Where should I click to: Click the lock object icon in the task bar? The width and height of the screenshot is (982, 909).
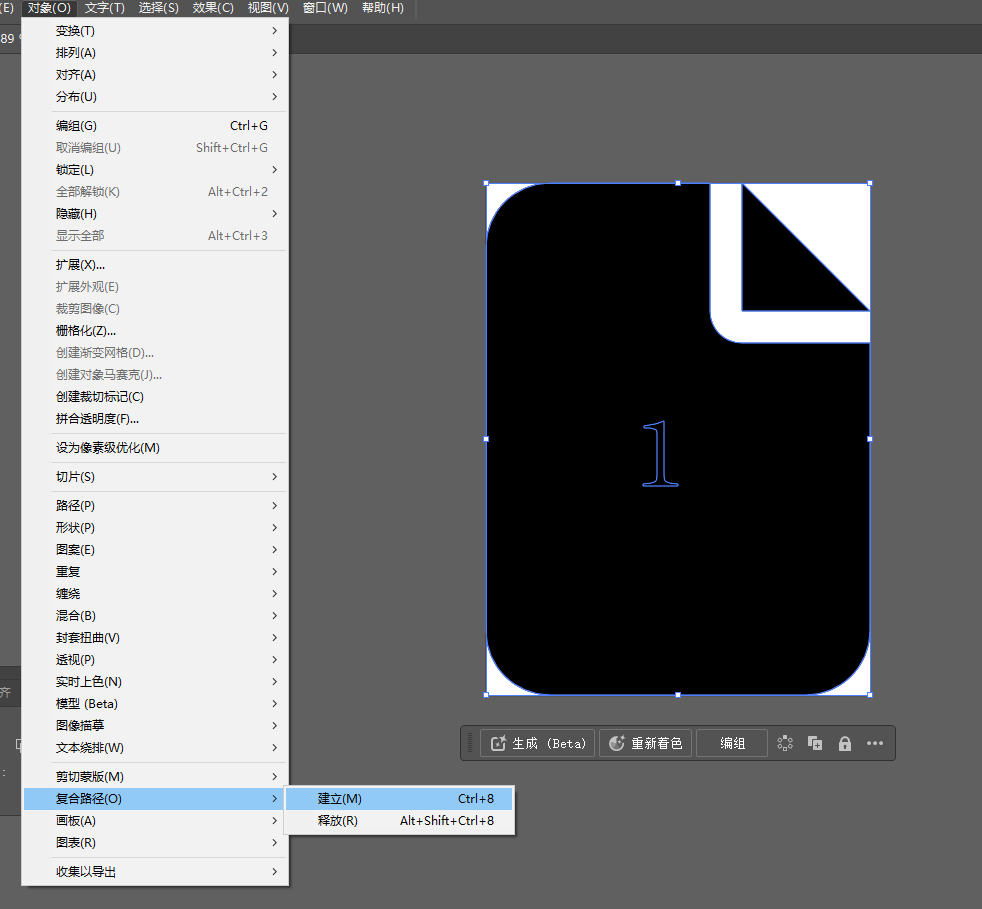[845, 743]
